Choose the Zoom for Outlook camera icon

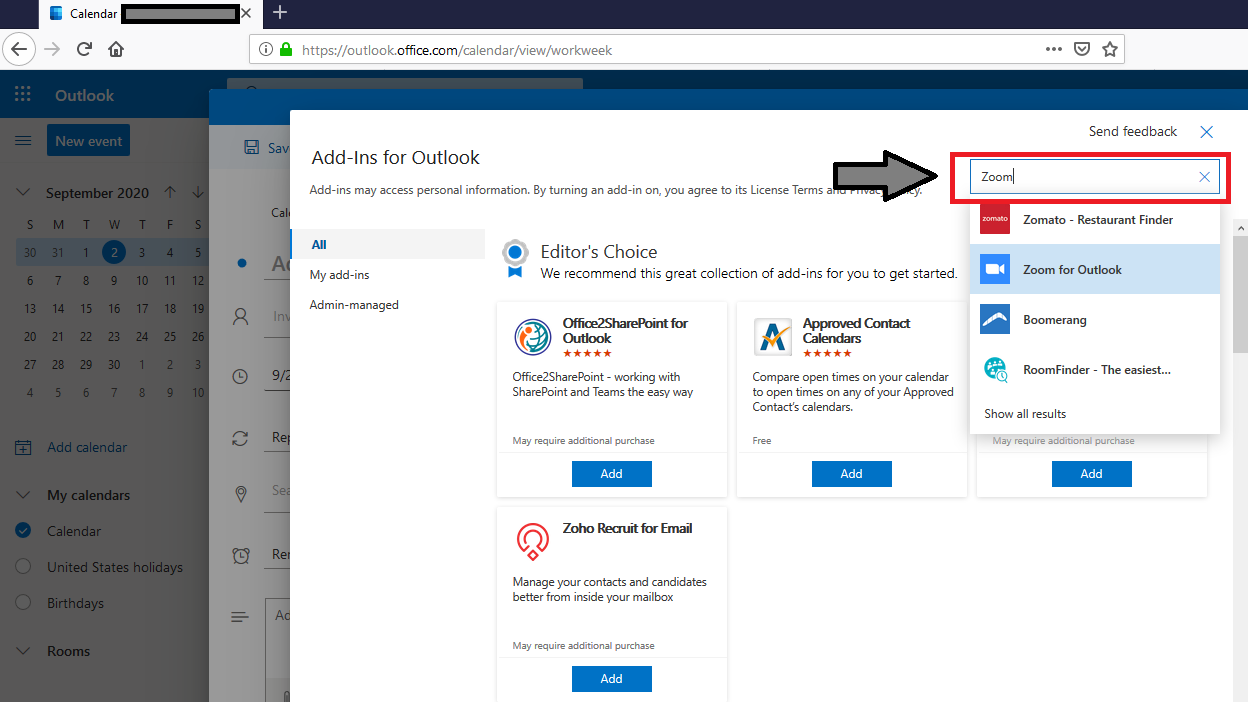pos(995,269)
